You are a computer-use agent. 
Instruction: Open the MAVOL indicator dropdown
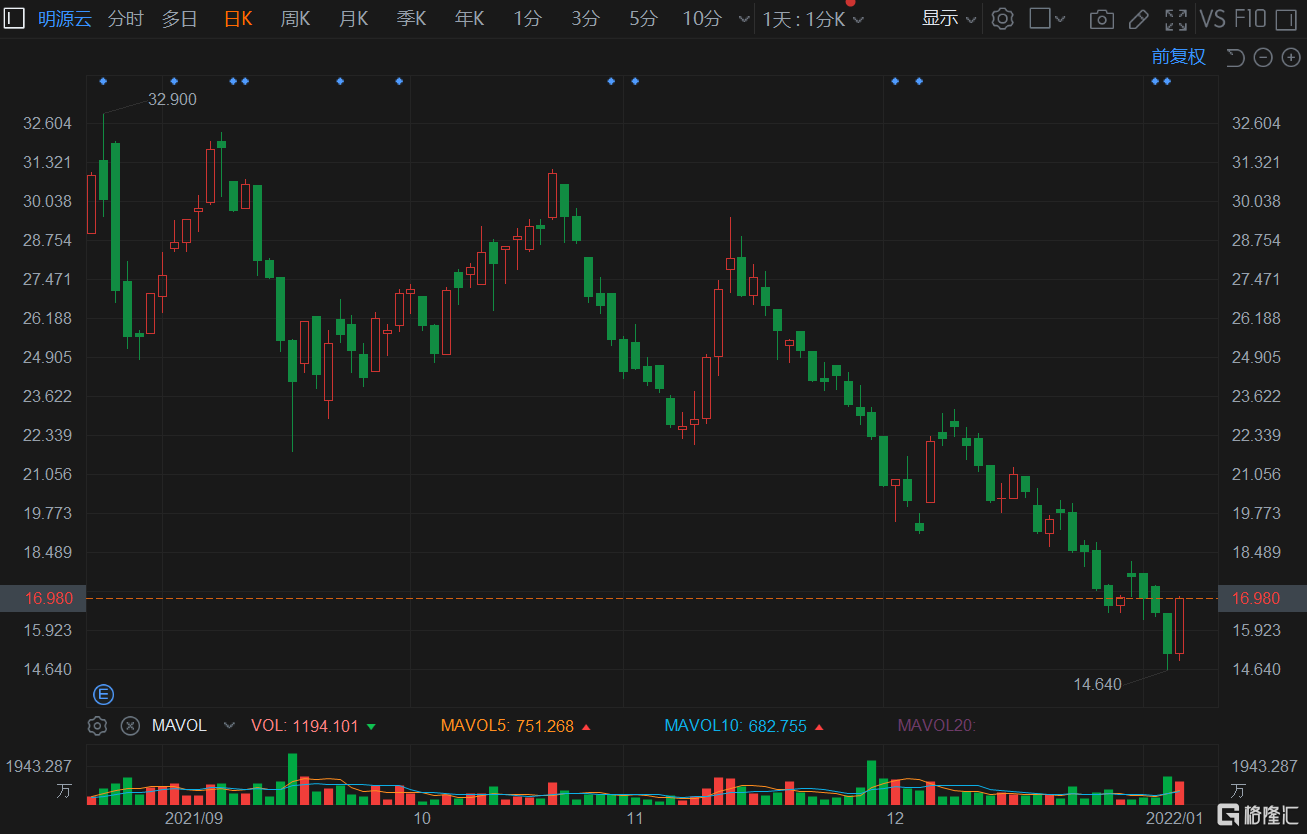pyautogui.click(x=229, y=726)
